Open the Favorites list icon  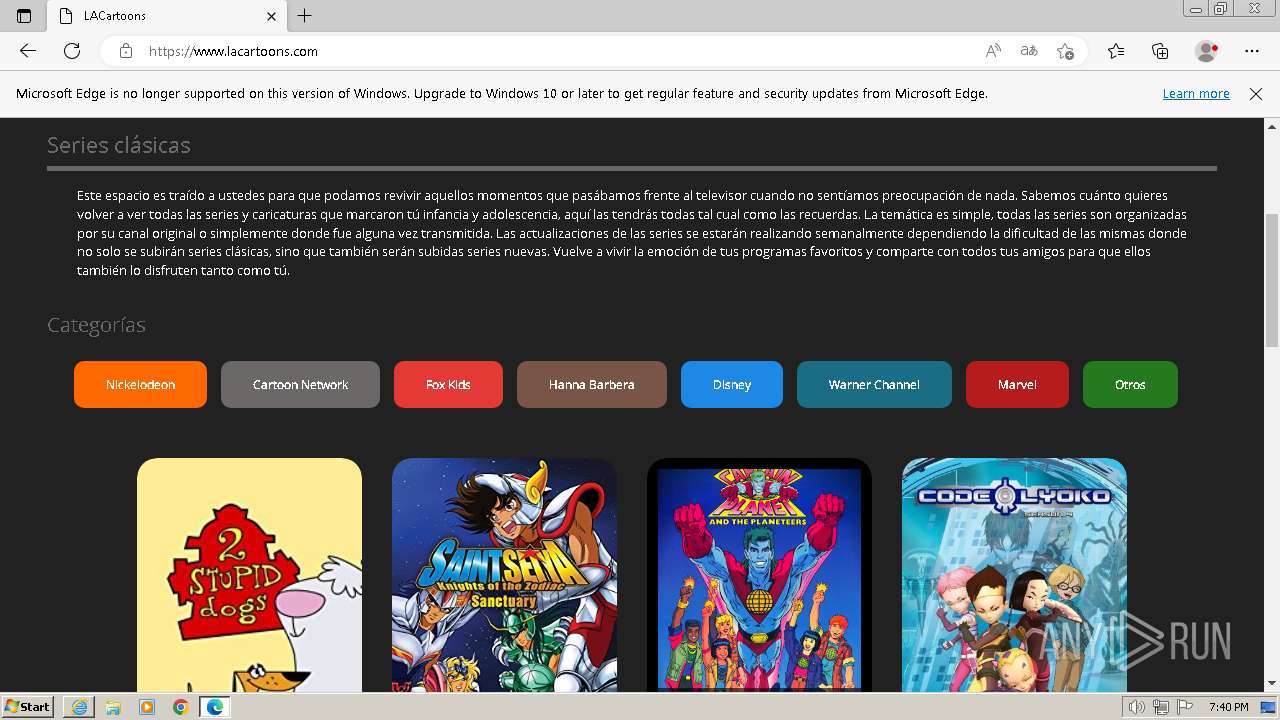tap(1116, 51)
